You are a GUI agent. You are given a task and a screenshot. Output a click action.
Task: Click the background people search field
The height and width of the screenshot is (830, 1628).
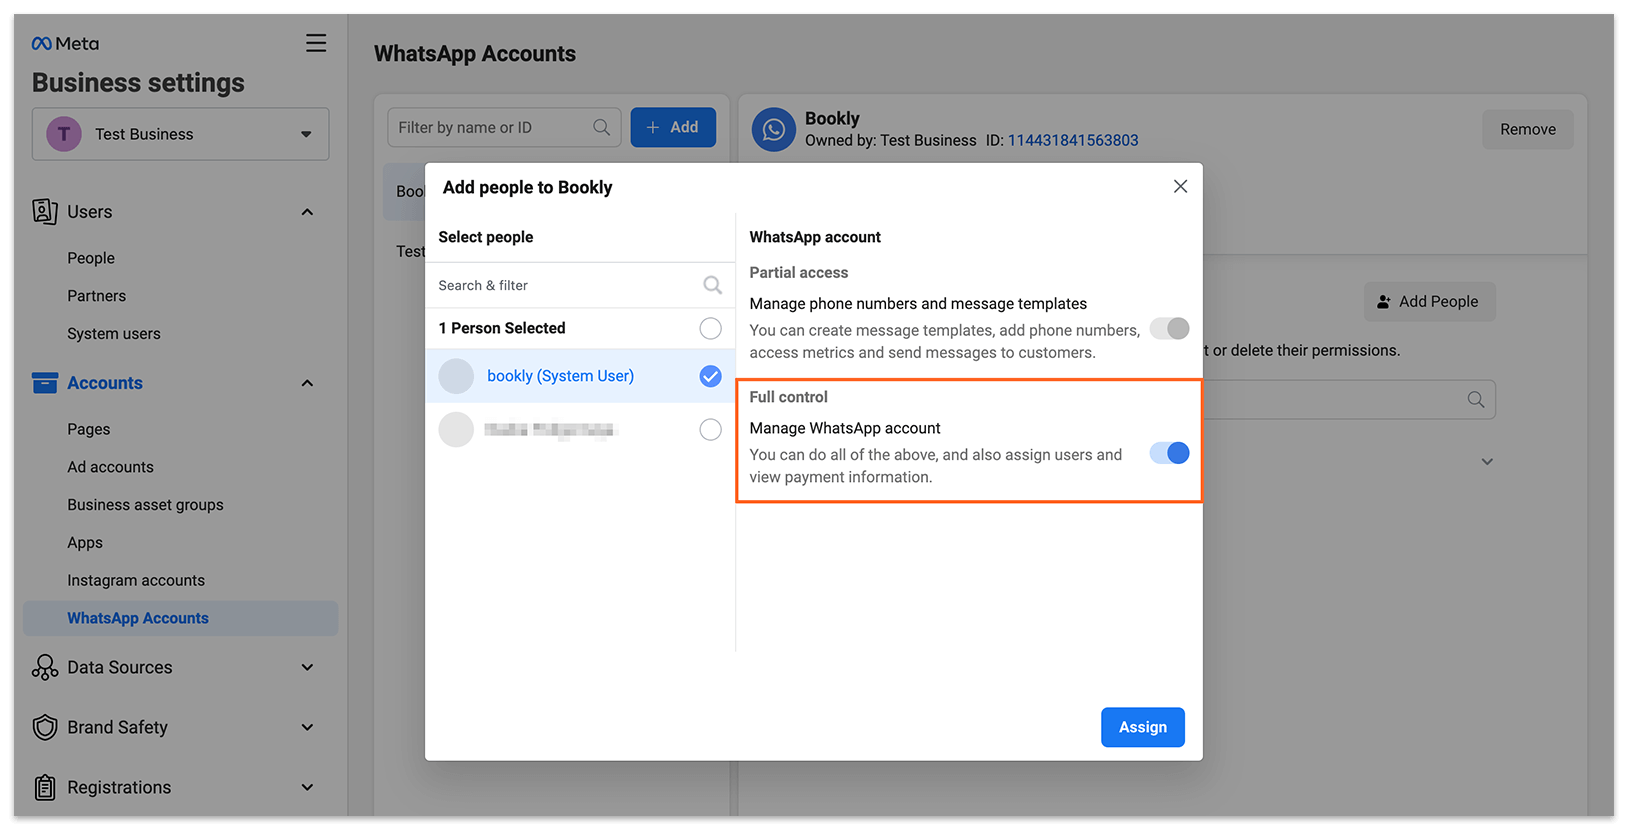point(1350,399)
